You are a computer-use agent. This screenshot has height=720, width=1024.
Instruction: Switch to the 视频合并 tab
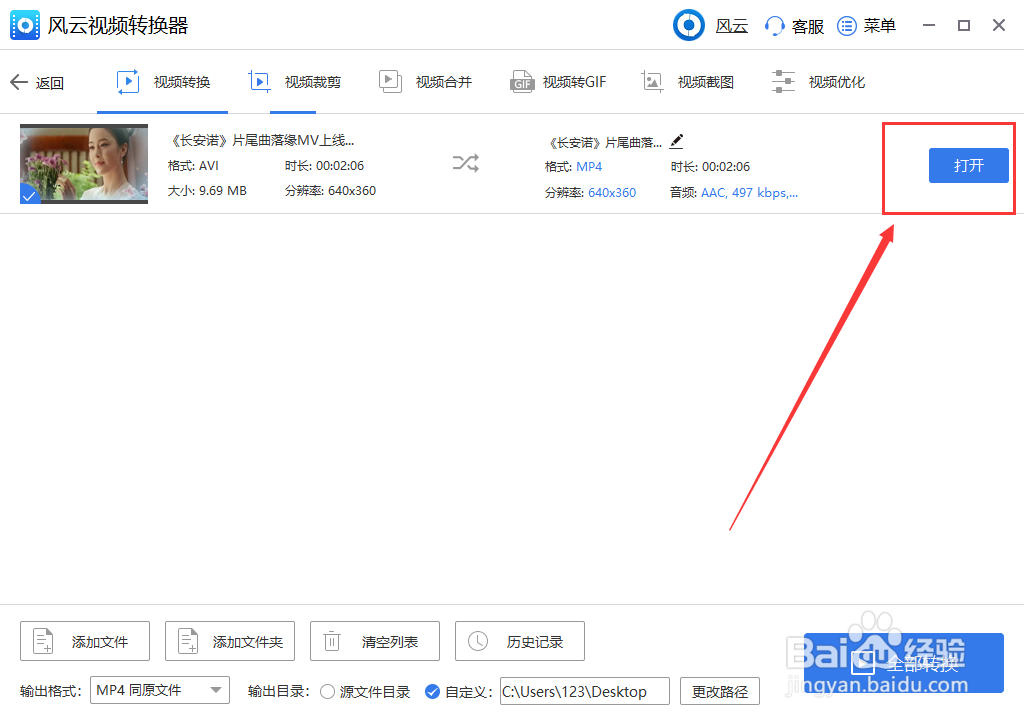coord(425,82)
